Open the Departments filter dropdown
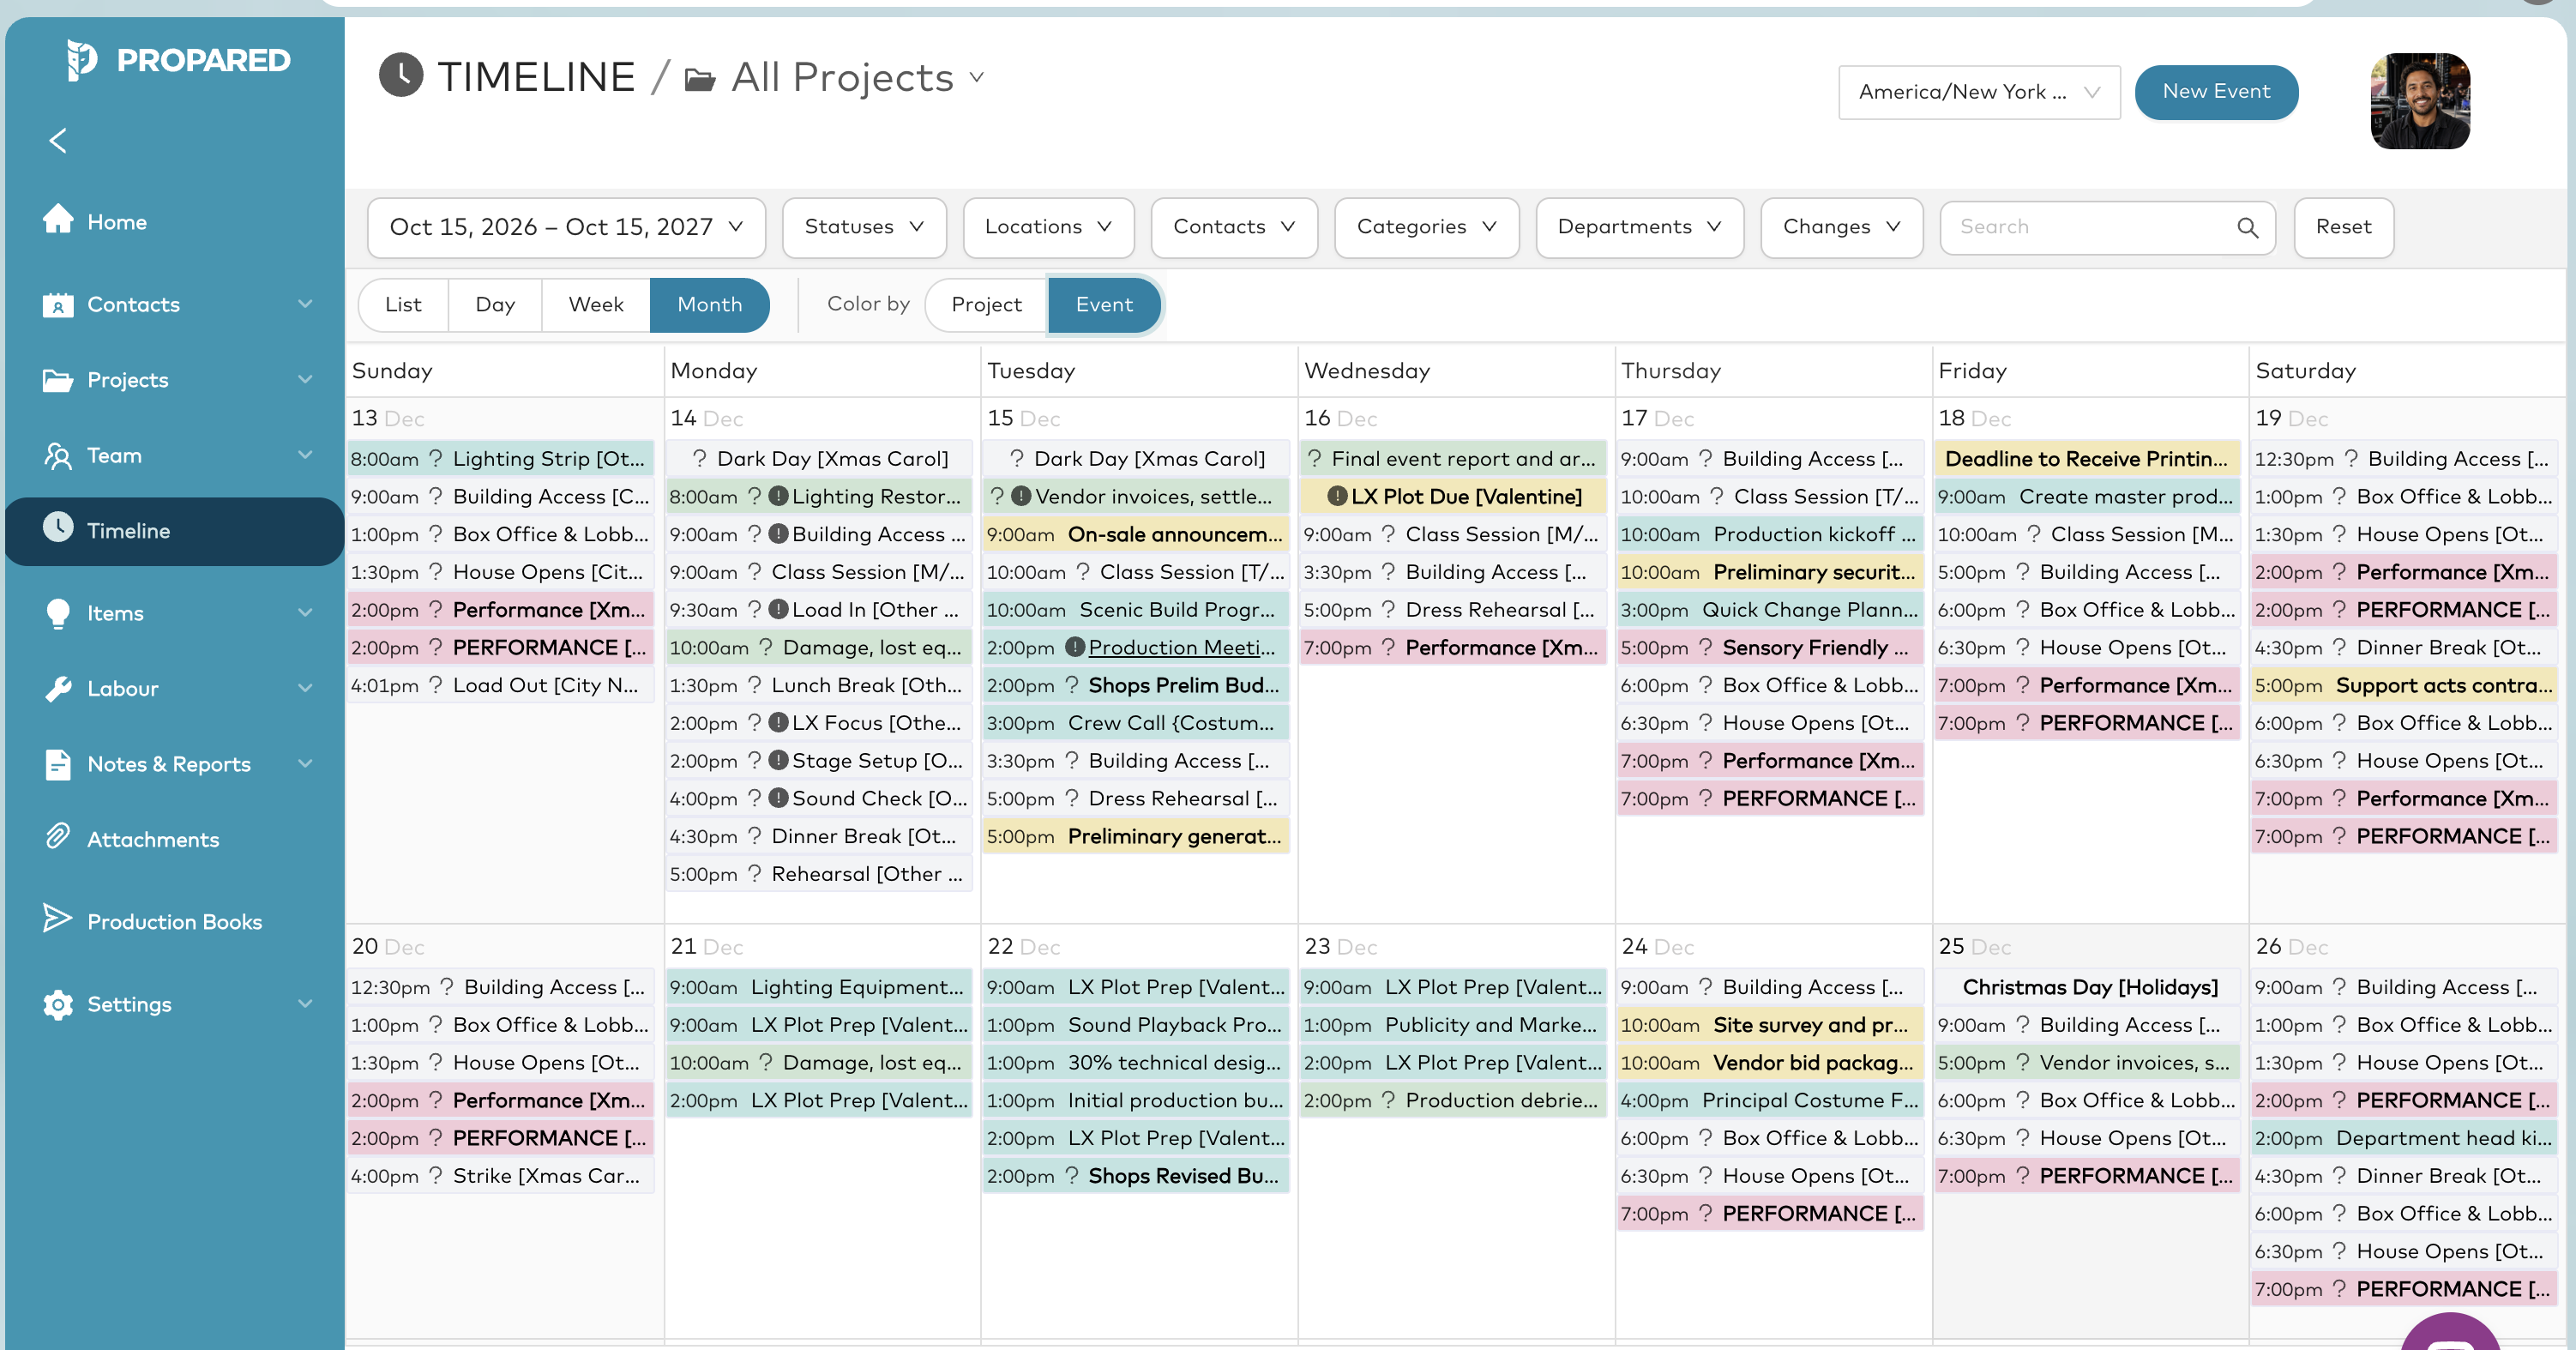The width and height of the screenshot is (2576, 1350). point(1640,227)
